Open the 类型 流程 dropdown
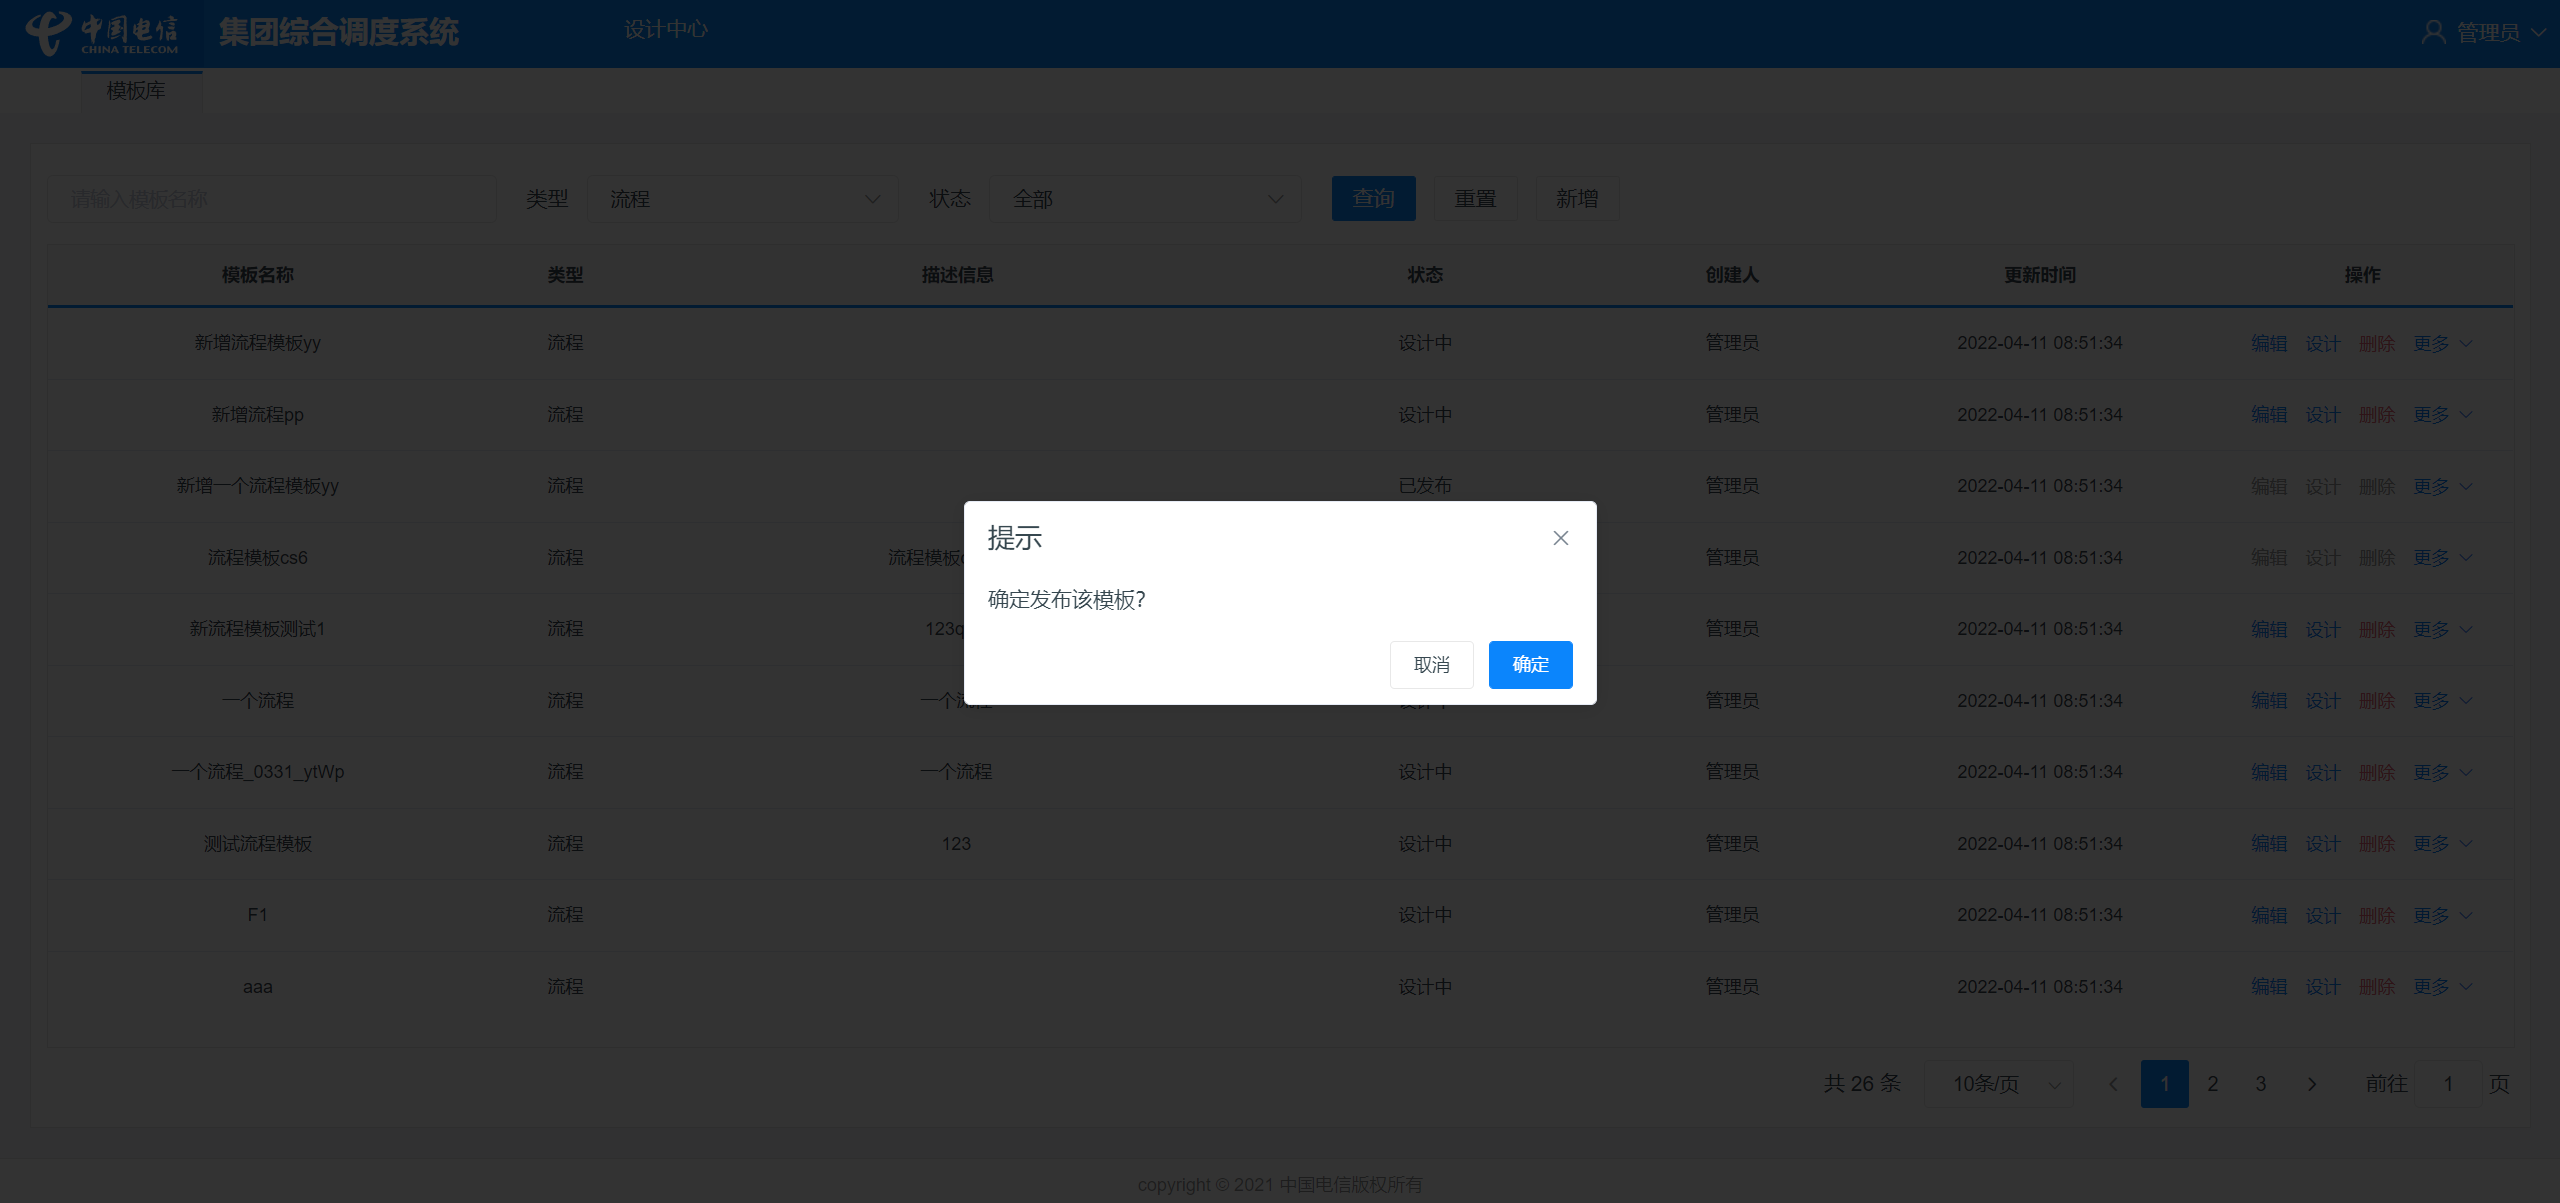 click(742, 199)
